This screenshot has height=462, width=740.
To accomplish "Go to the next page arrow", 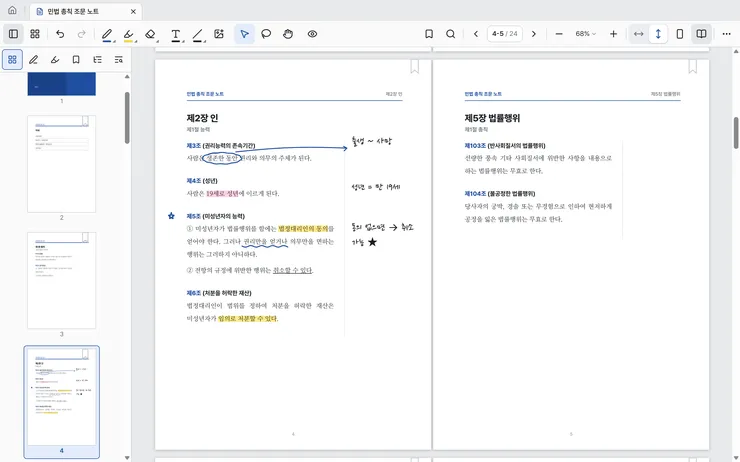I will [534, 34].
